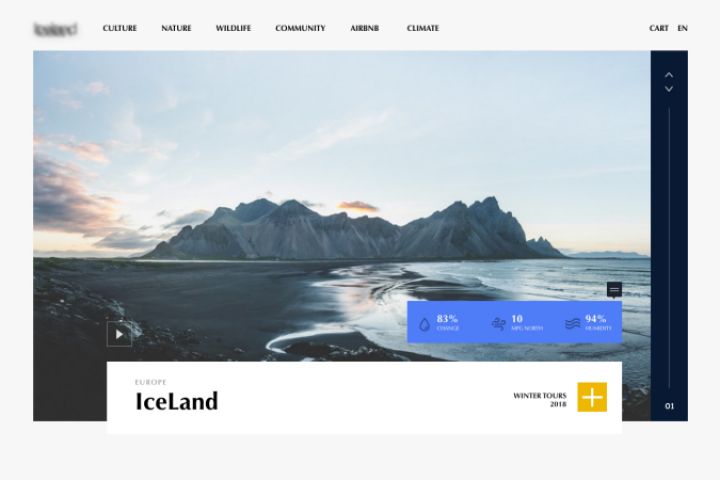Click the down chevron in sidebar
The image size is (720, 480).
(669, 89)
